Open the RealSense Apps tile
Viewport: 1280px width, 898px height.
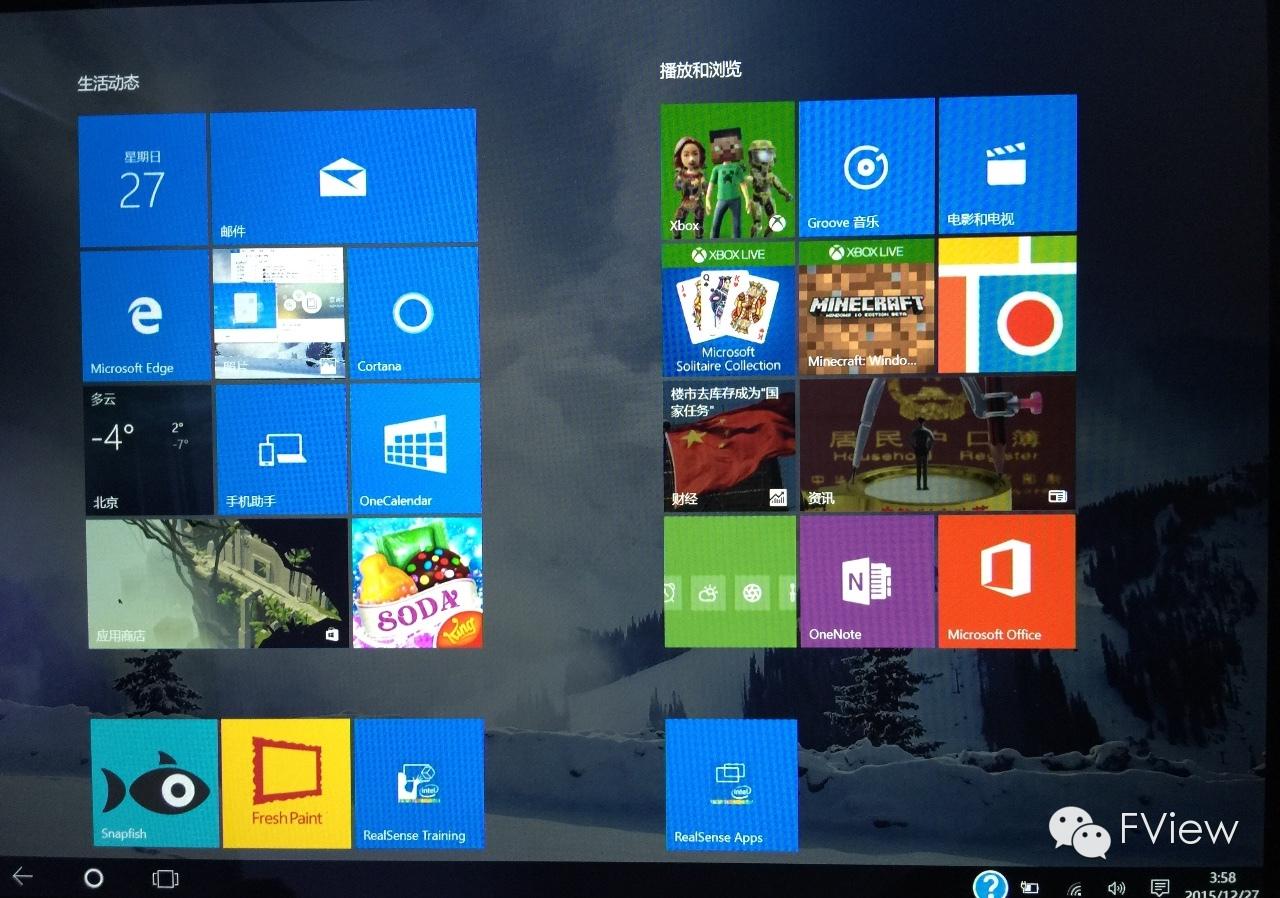click(731, 785)
